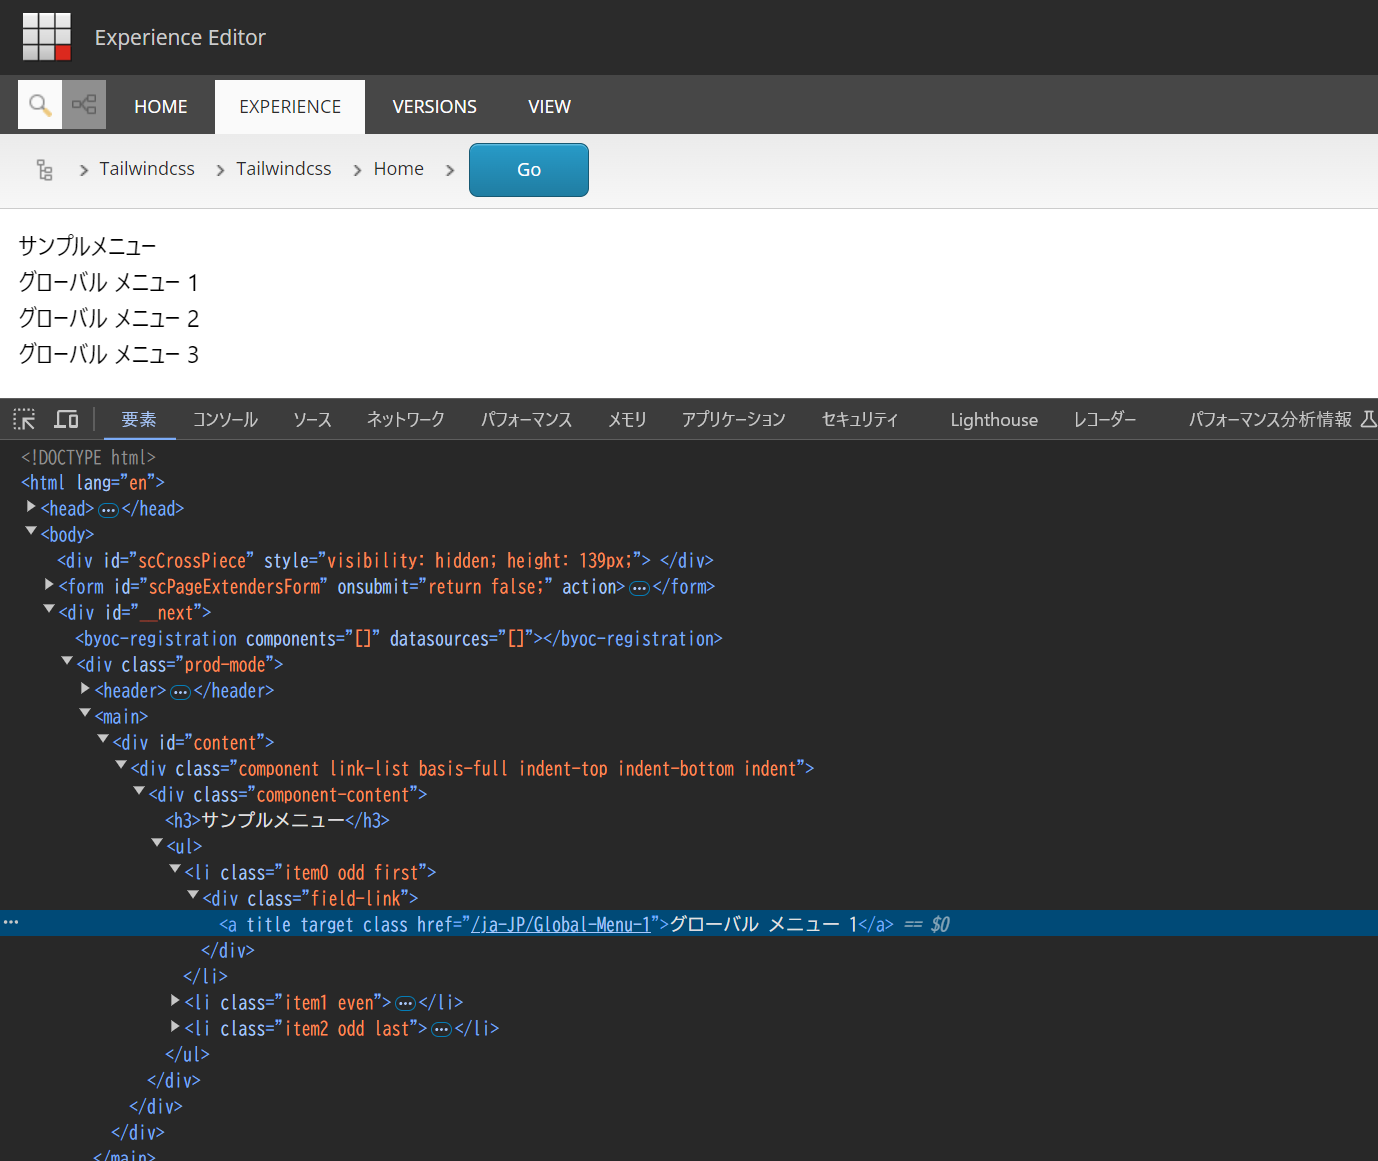The height and width of the screenshot is (1161, 1378).
Task: Select the 要素 DevTools tab
Action: [x=139, y=419]
